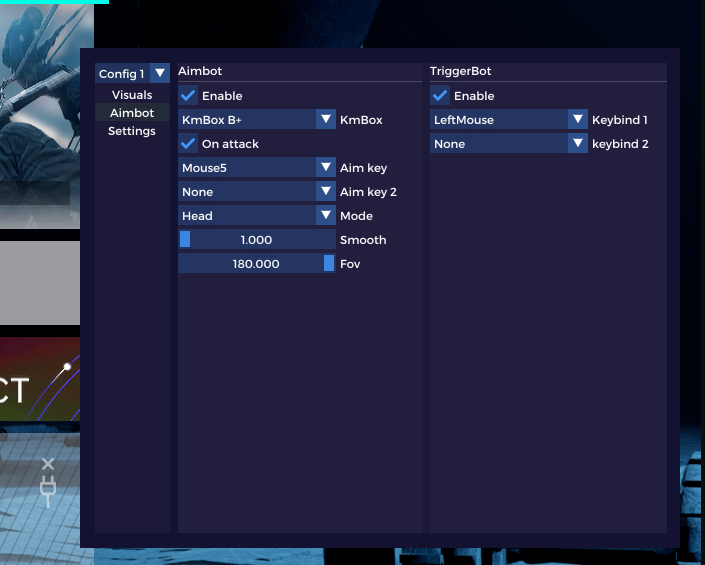The image size is (705, 565).
Task: Click the plug icon in background window
Action: point(48,491)
